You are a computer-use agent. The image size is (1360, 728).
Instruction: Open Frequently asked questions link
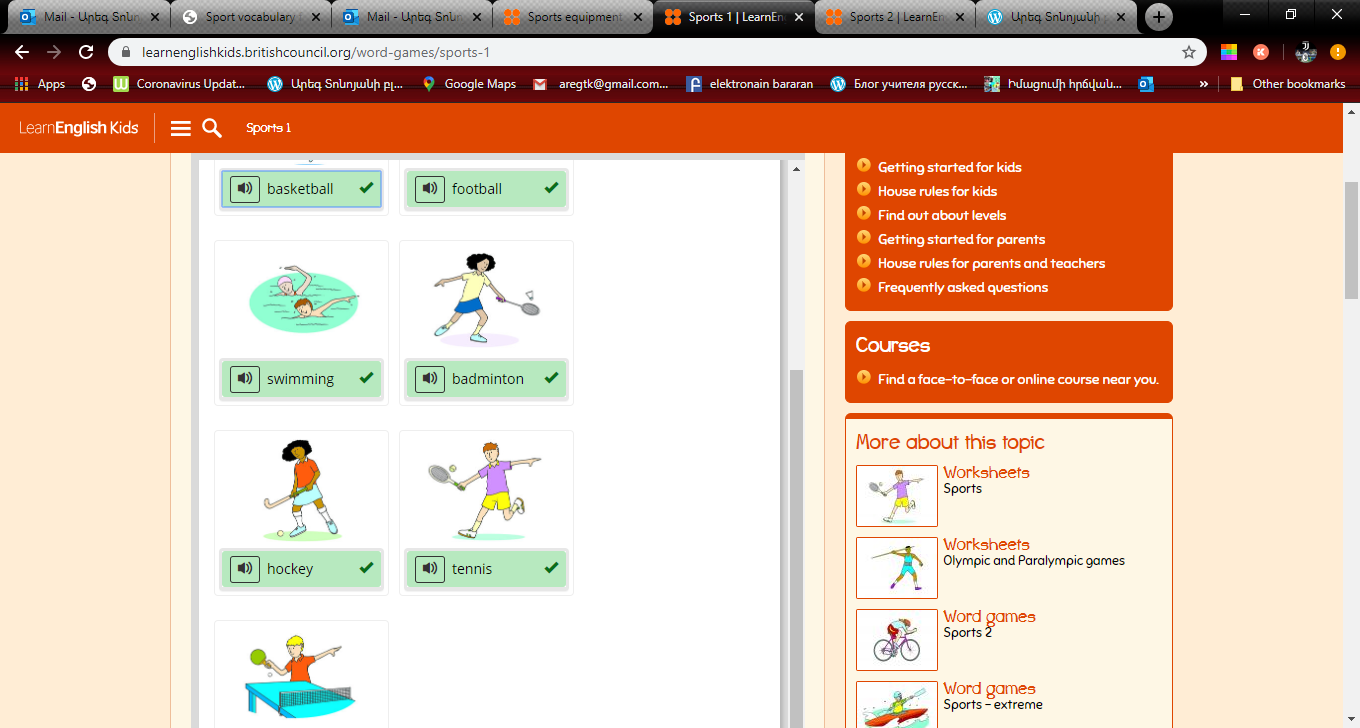click(x=962, y=287)
